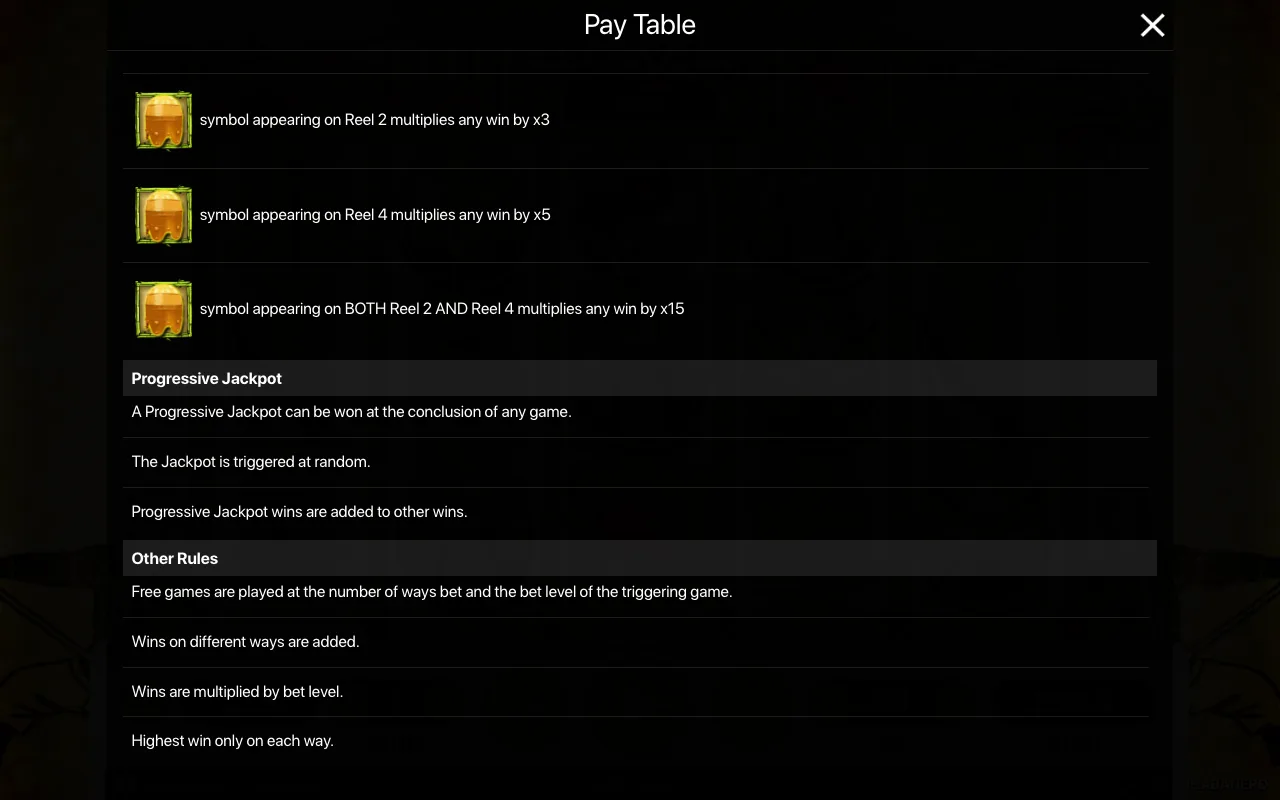
Task: Click 'Wins are multiplied by bet level' rule
Action: coord(237,692)
